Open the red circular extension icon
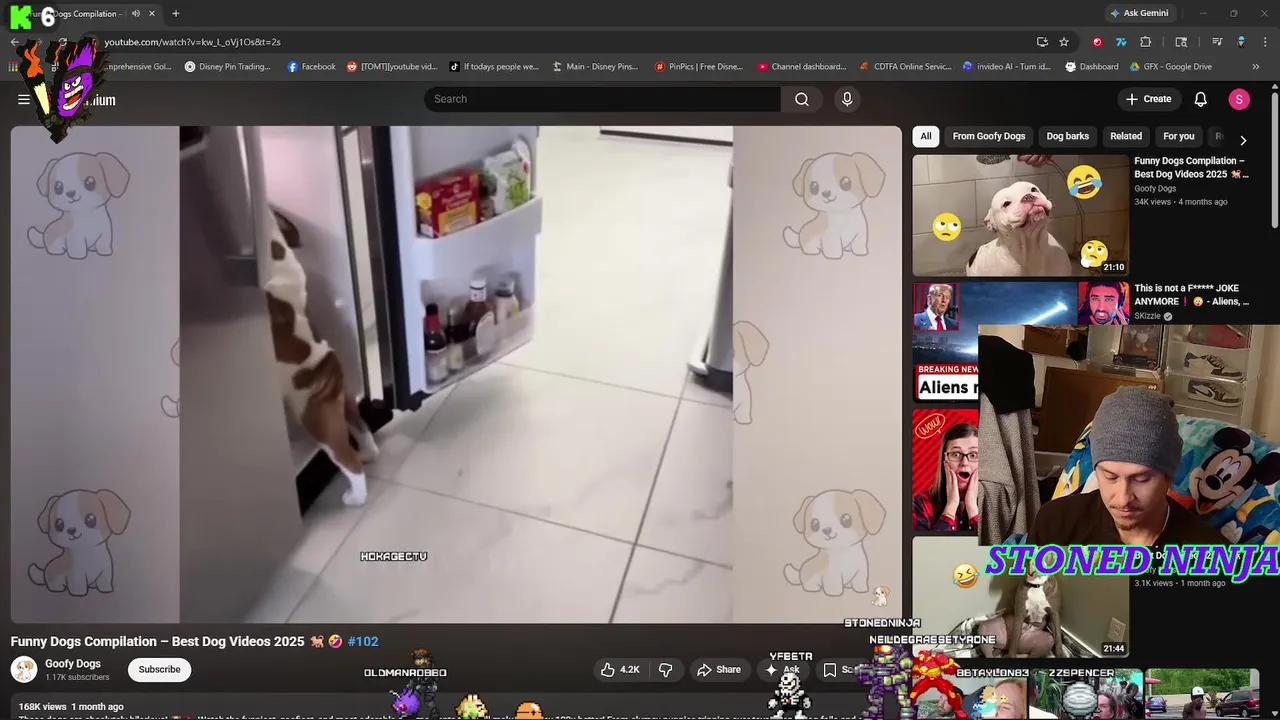This screenshot has width=1280, height=720. [1098, 42]
